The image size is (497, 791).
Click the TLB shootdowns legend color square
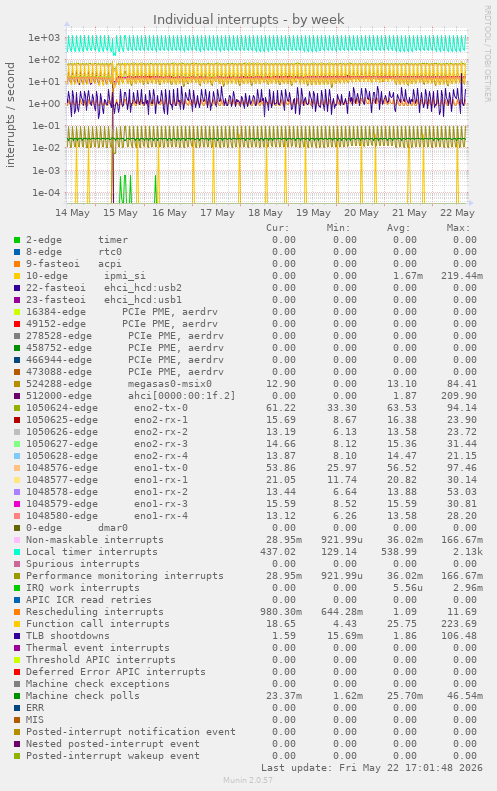coord(17,636)
